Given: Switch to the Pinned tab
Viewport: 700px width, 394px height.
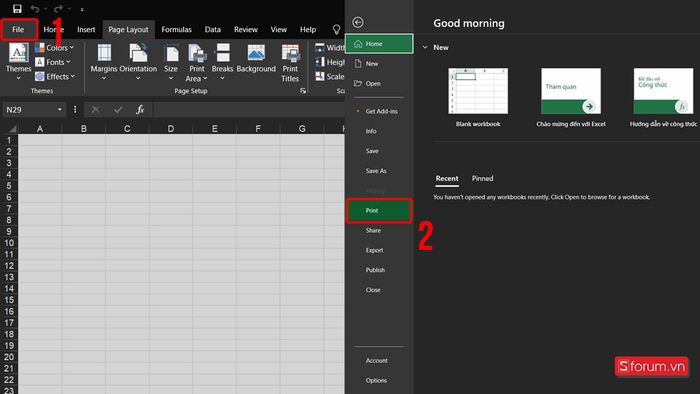Looking at the screenshot, I should [x=483, y=178].
